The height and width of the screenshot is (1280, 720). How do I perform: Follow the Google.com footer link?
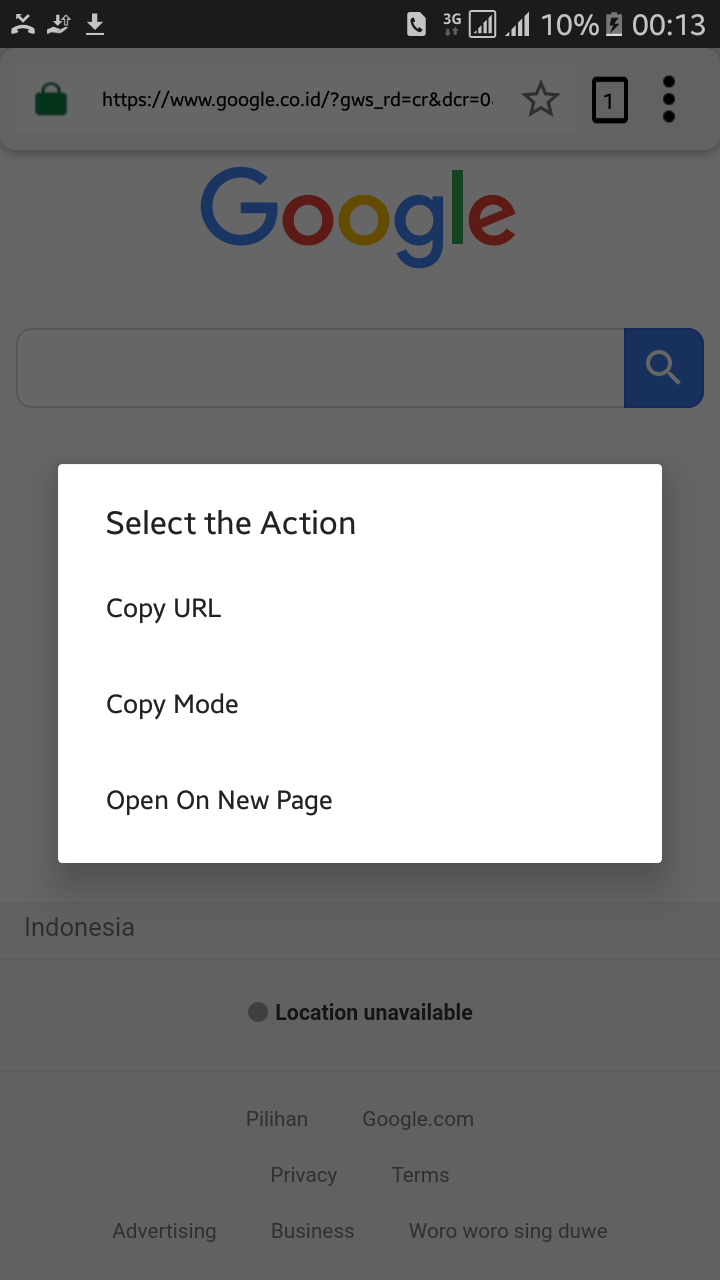click(x=418, y=1119)
